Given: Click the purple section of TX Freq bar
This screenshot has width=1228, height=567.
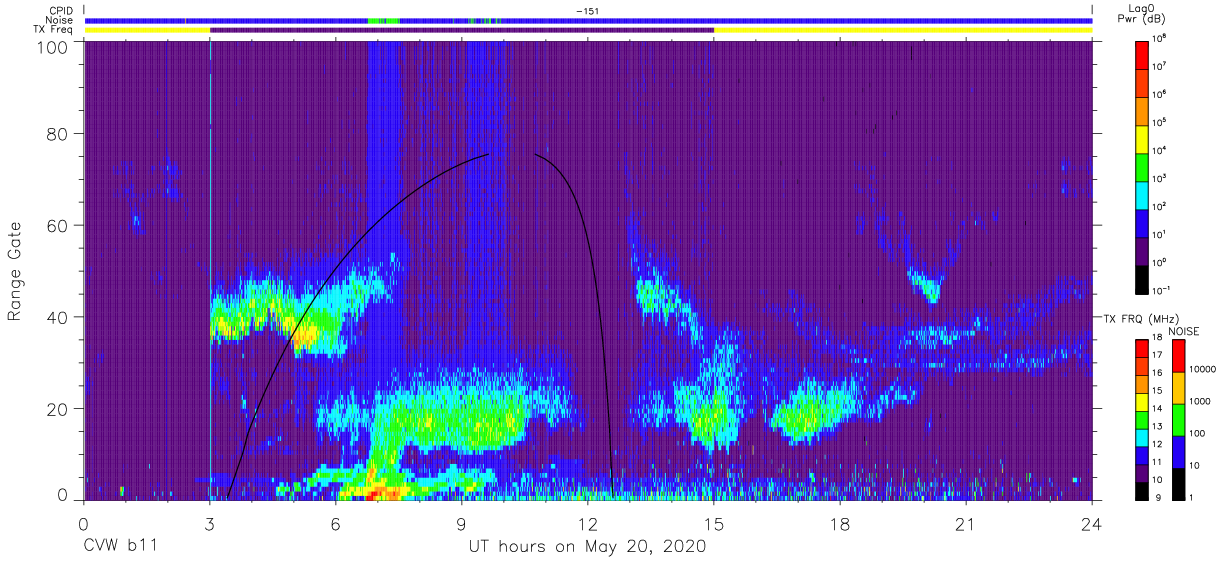Looking at the screenshot, I should tap(462, 30).
